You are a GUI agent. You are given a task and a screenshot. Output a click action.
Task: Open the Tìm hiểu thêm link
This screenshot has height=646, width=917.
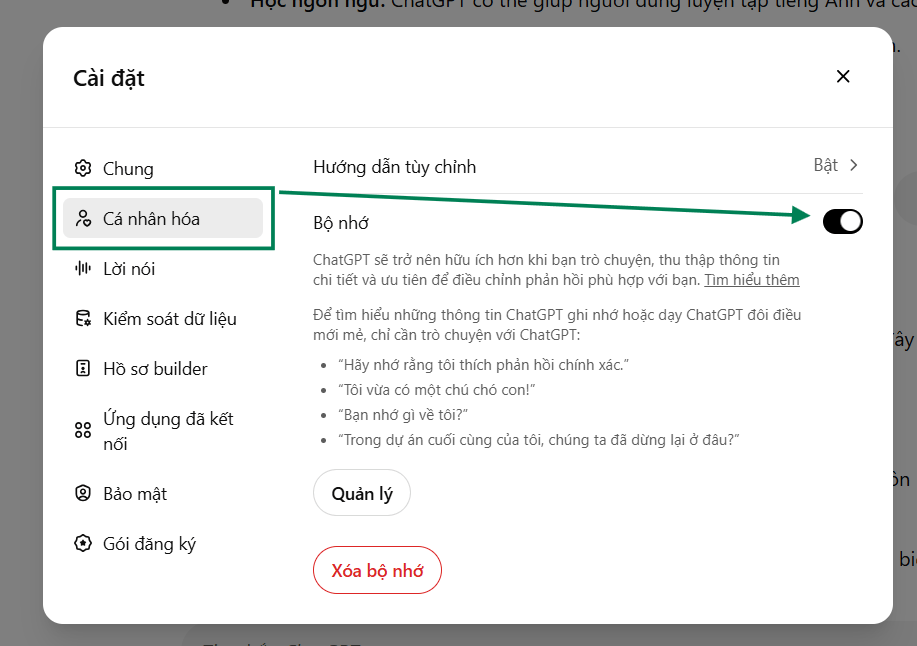(751, 280)
